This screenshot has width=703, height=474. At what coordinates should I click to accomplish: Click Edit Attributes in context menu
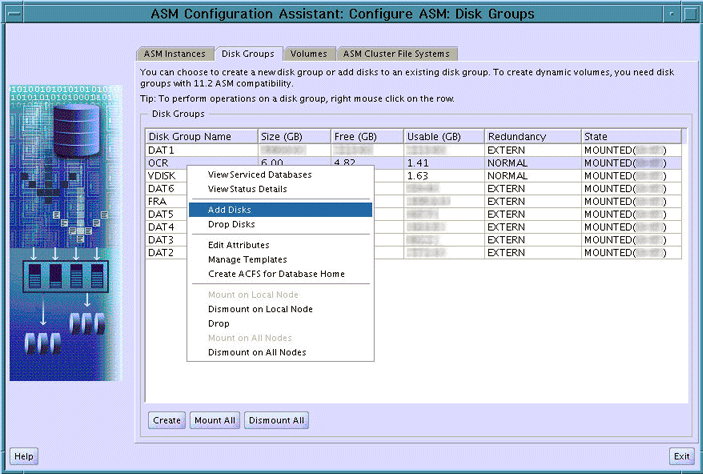tap(238, 246)
